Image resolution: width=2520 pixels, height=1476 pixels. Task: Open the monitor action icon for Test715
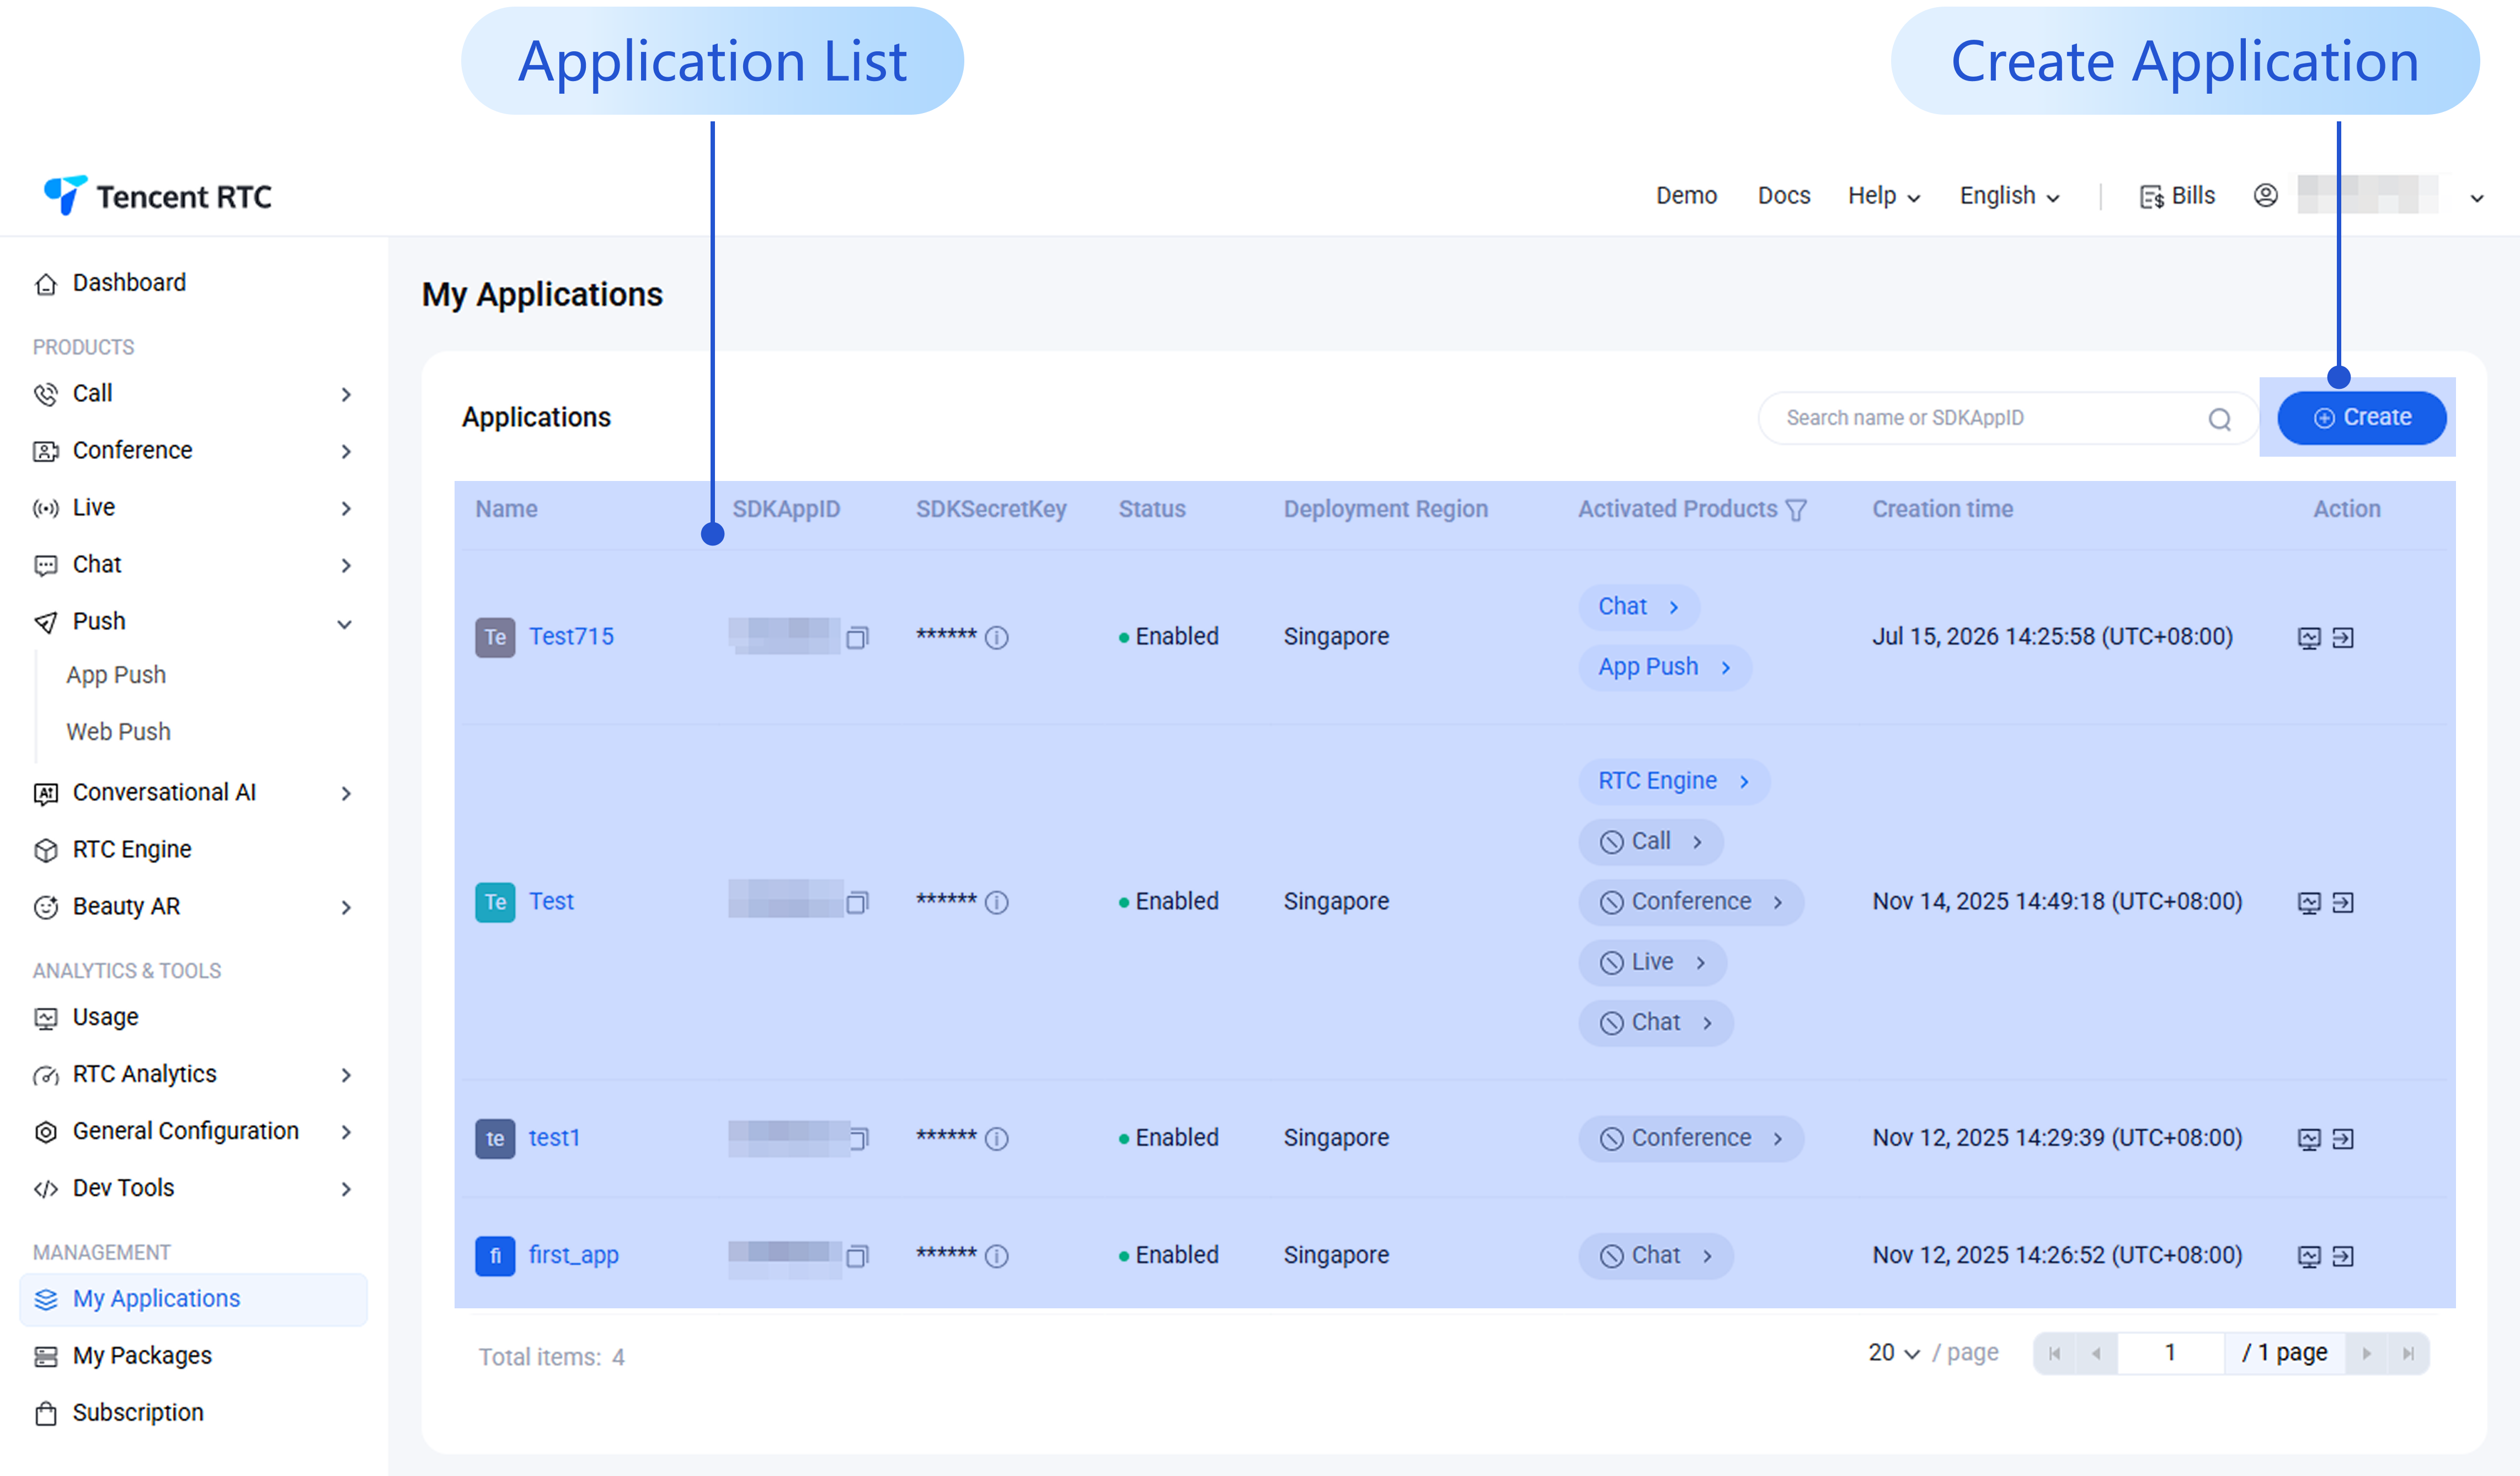click(2309, 638)
